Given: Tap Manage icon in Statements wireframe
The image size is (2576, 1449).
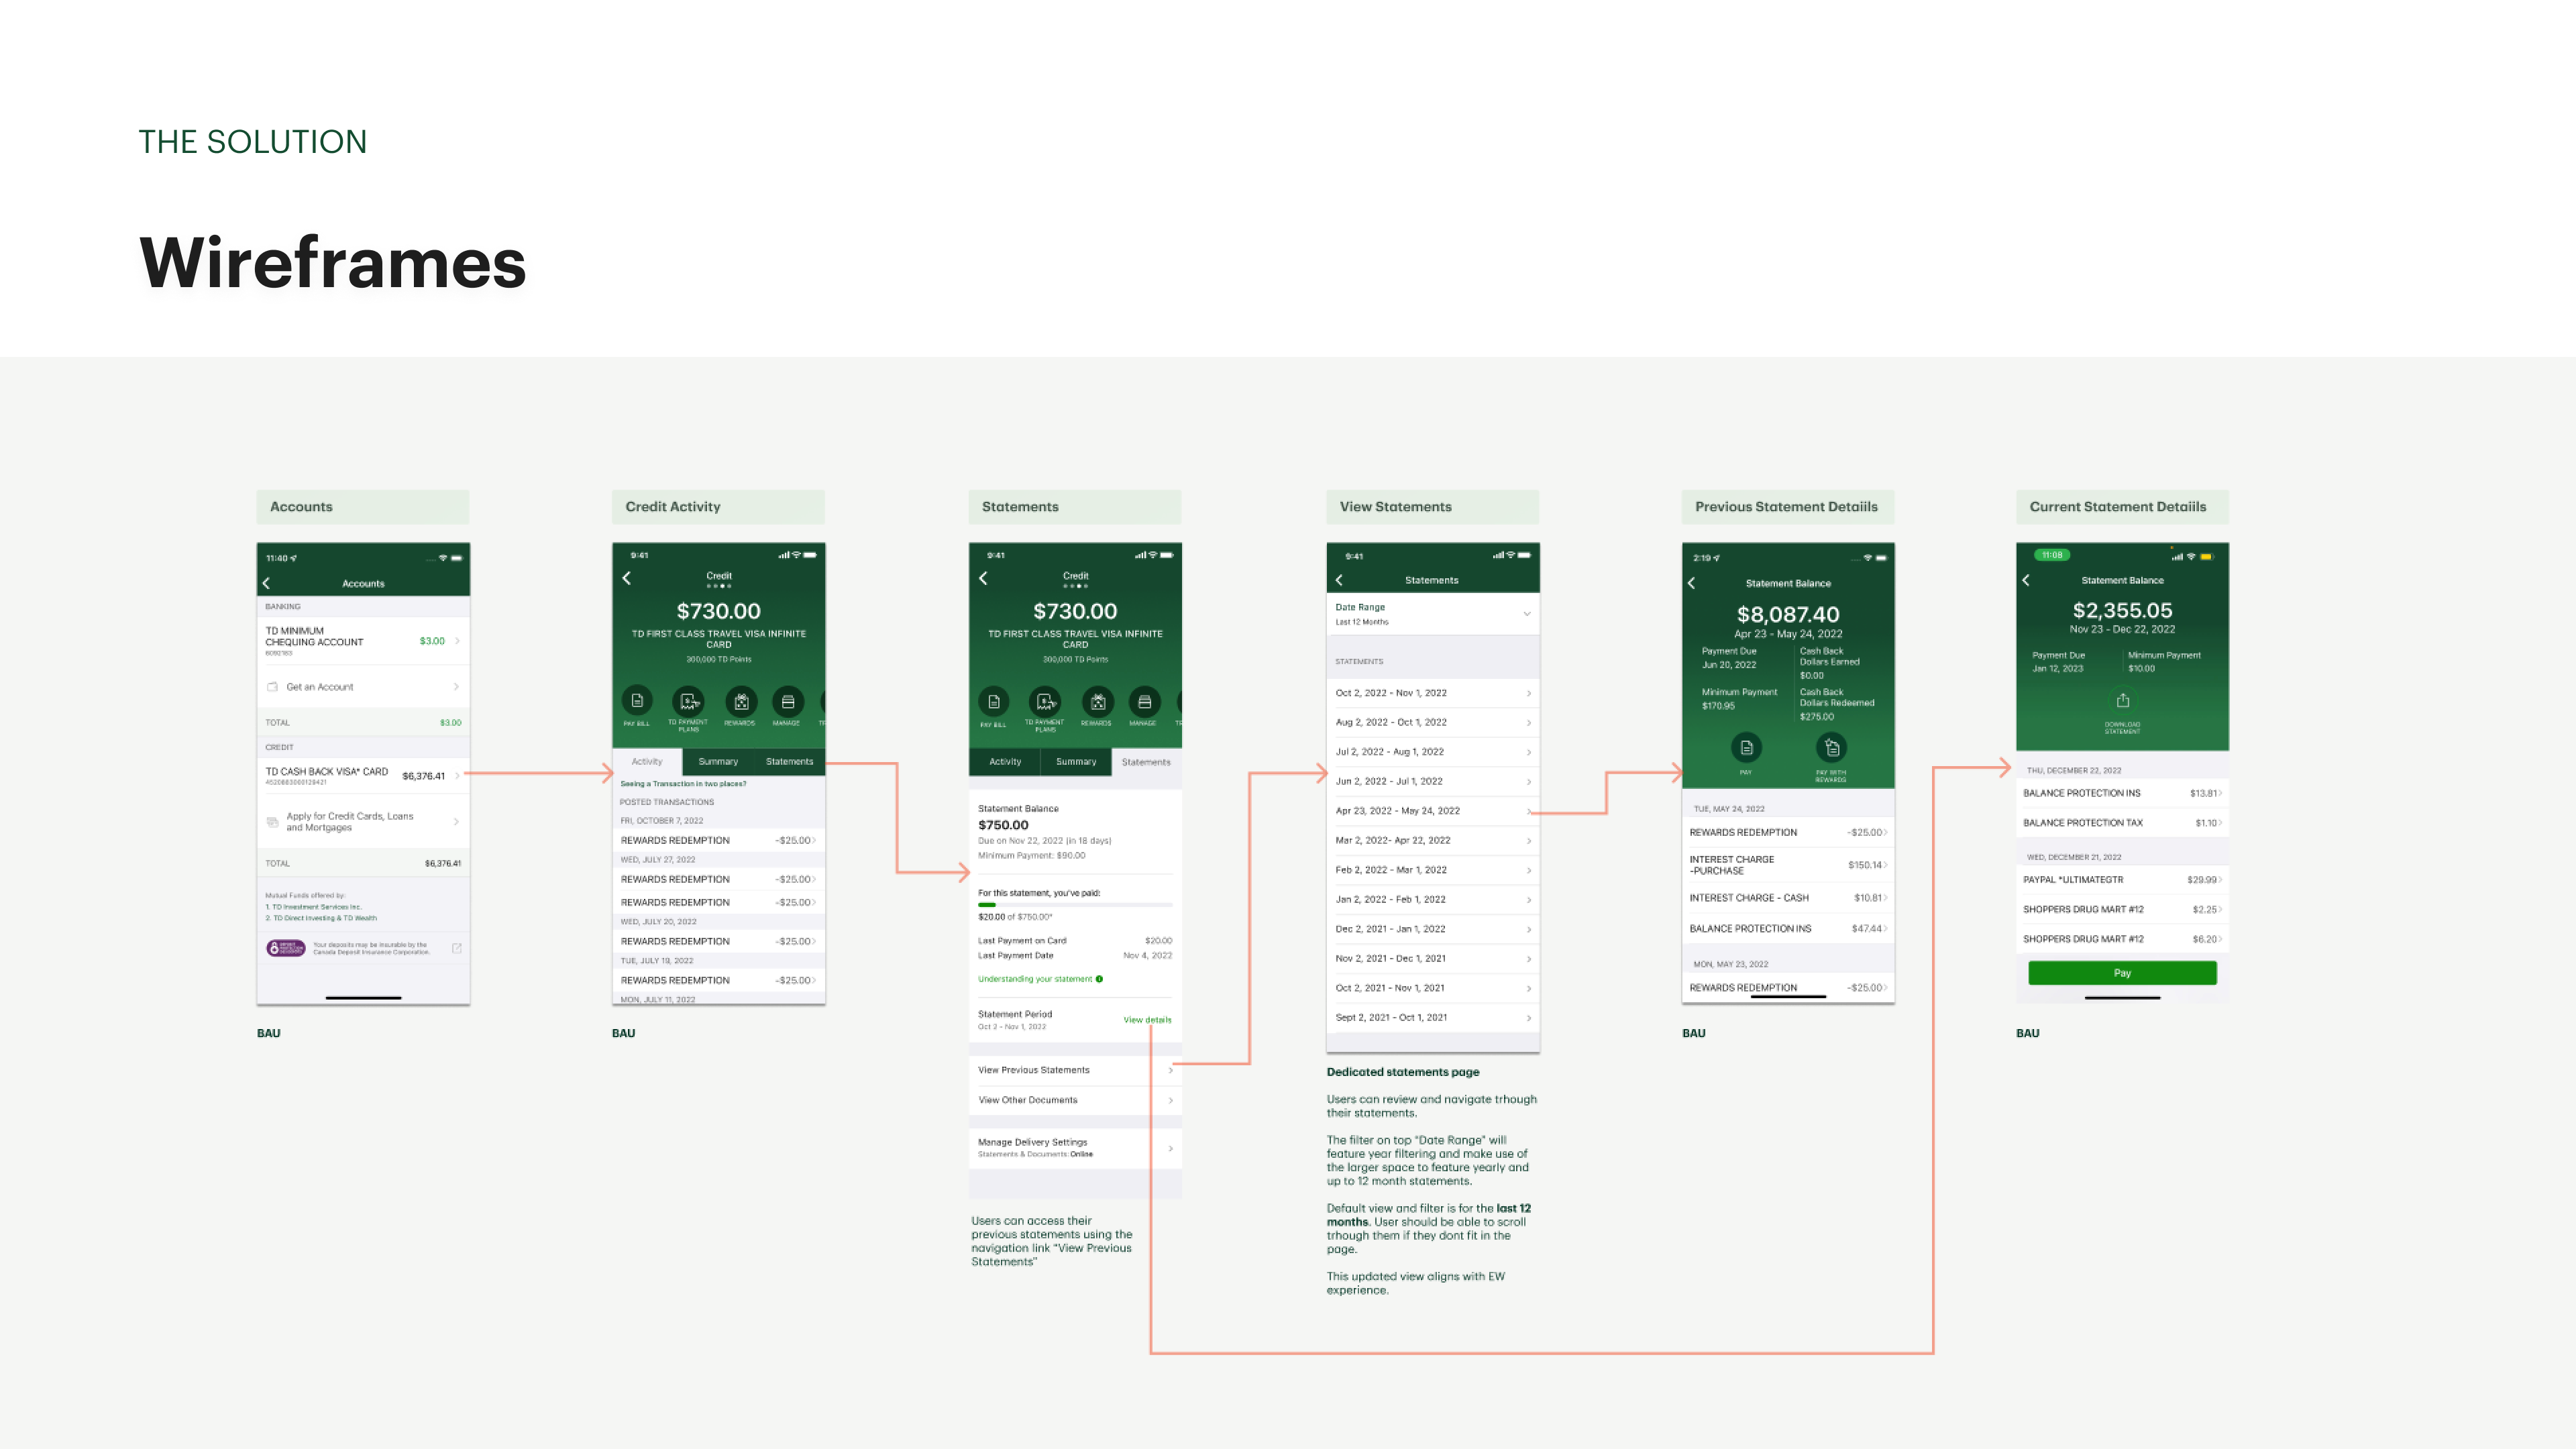Looking at the screenshot, I should pyautogui.click(x=1144, y=701).
